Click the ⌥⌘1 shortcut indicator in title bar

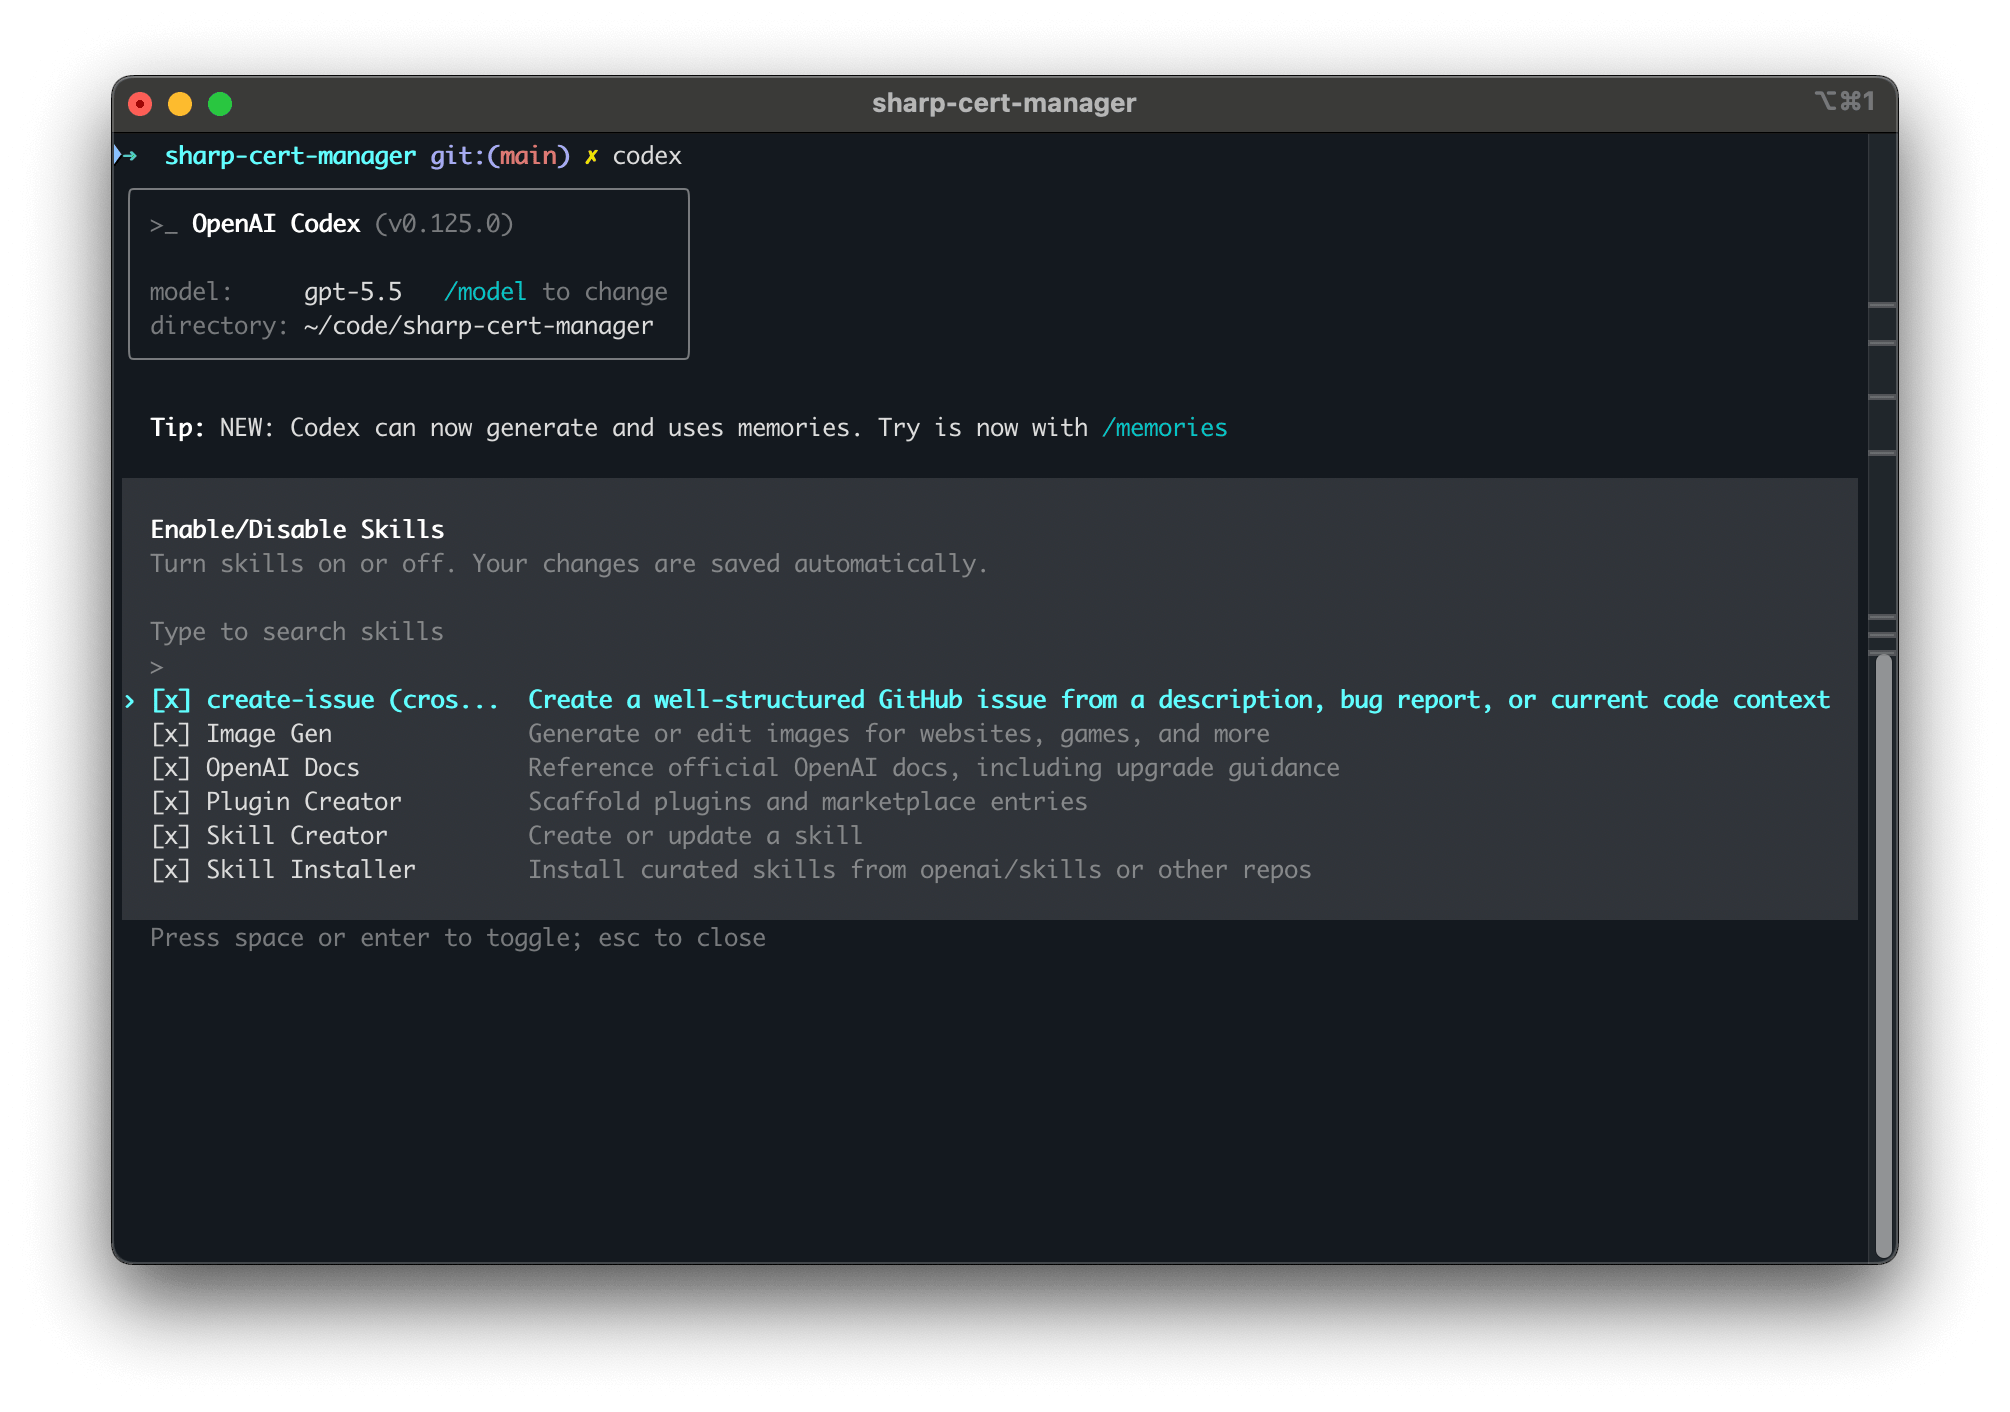click(x=1844, y=102)
